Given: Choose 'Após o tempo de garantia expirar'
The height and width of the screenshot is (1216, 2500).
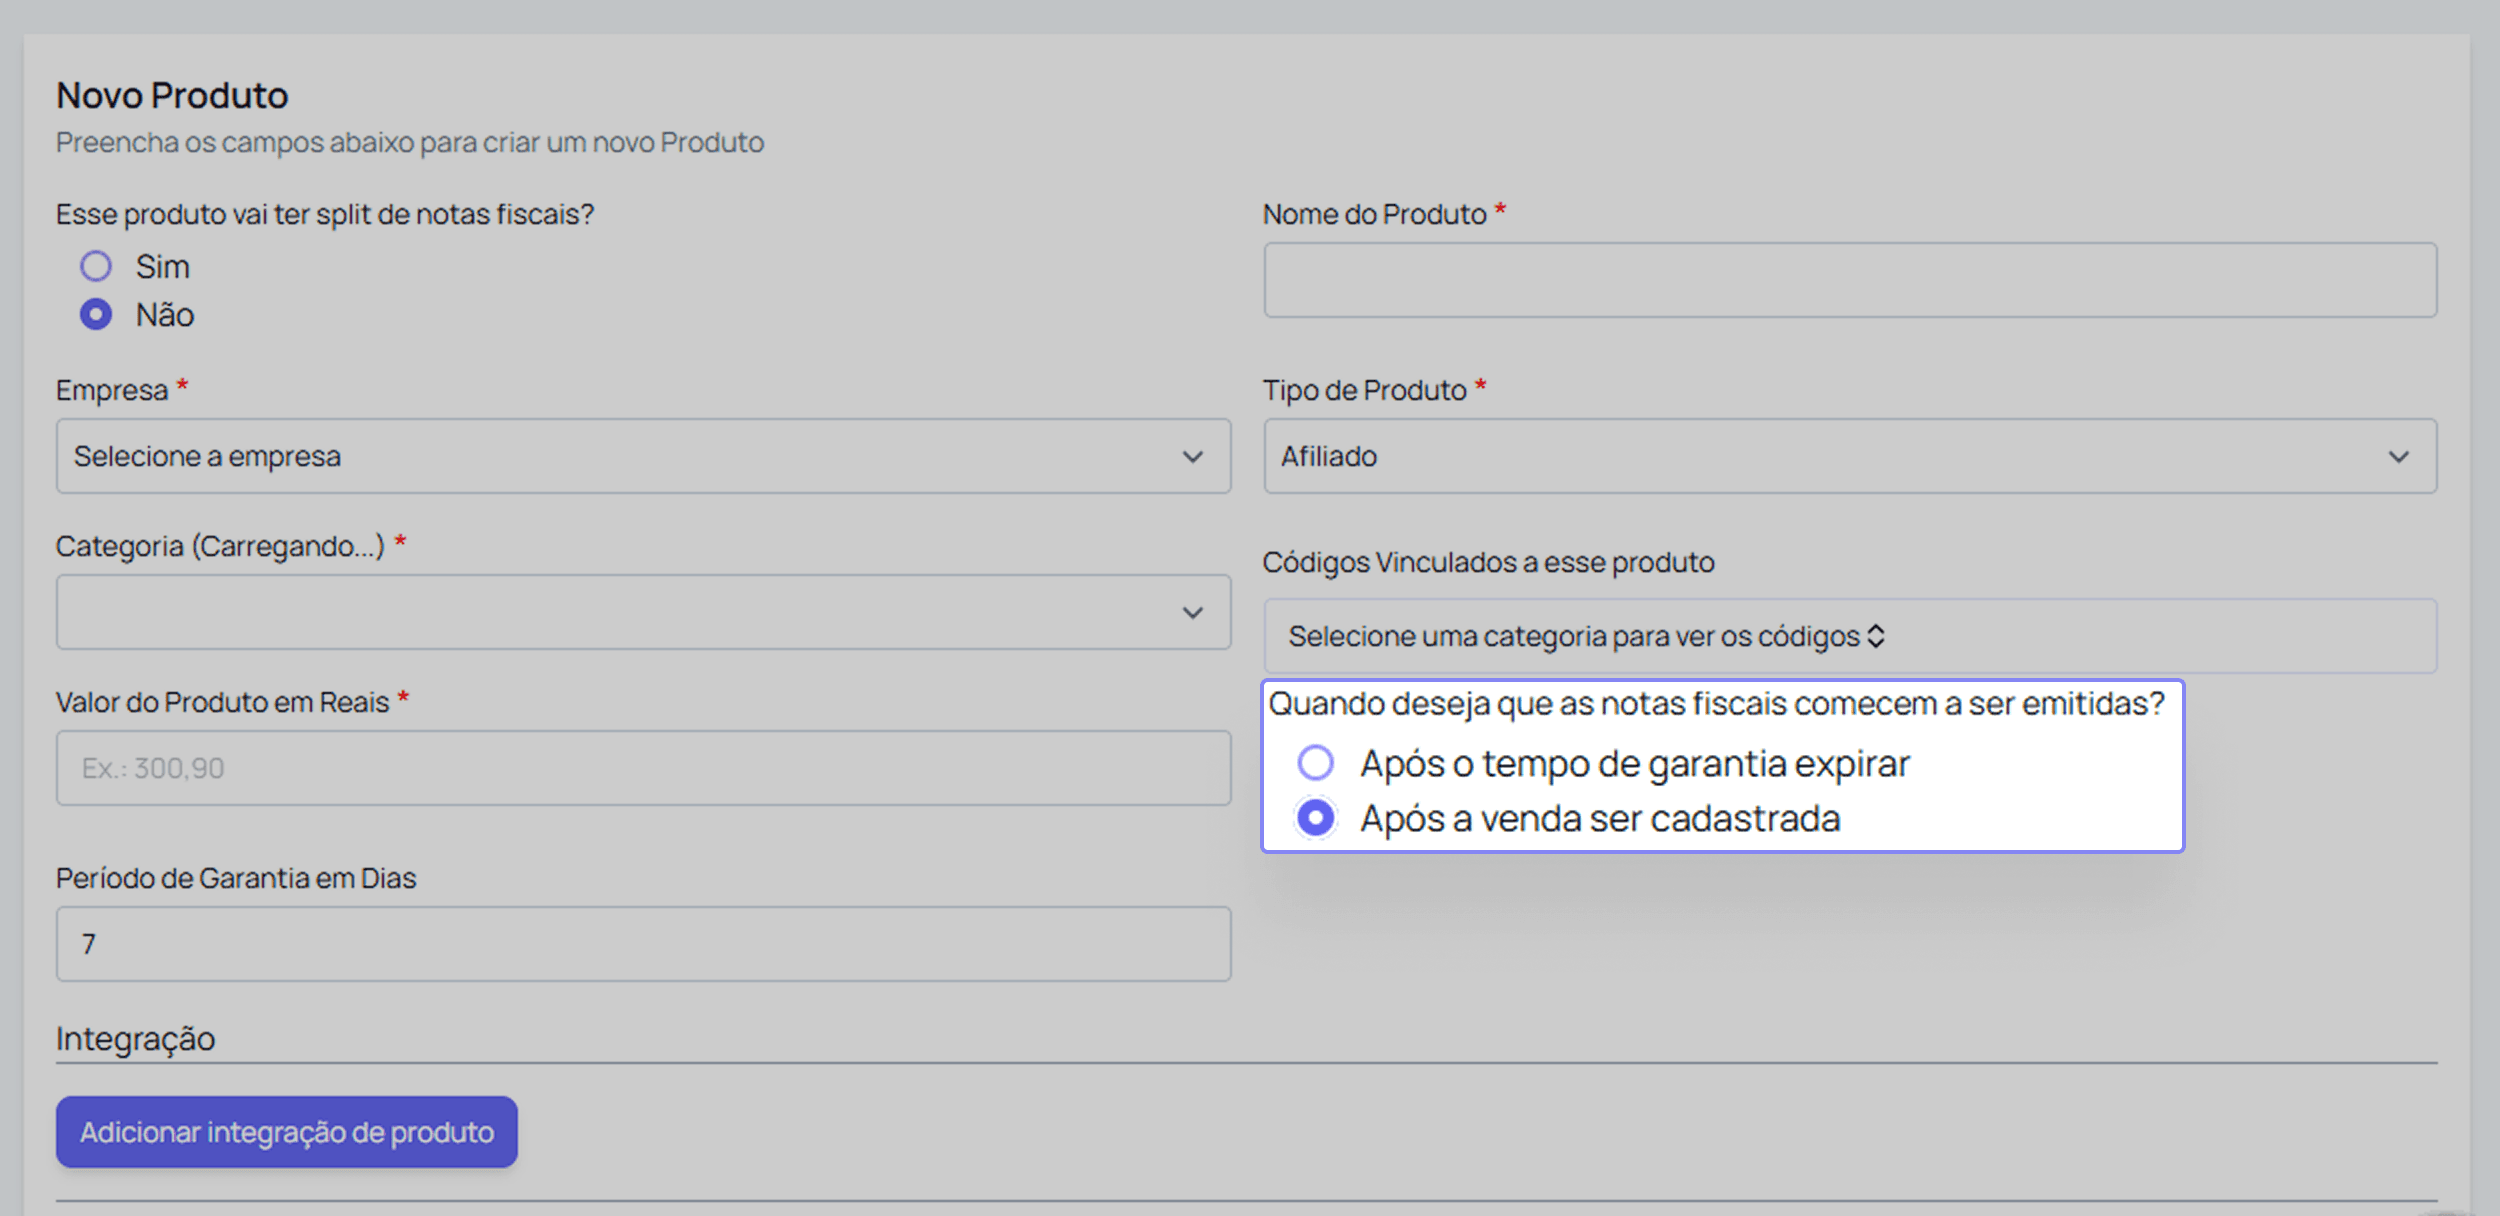Looking at the screenshot, I should click(x=1315, y=763).
